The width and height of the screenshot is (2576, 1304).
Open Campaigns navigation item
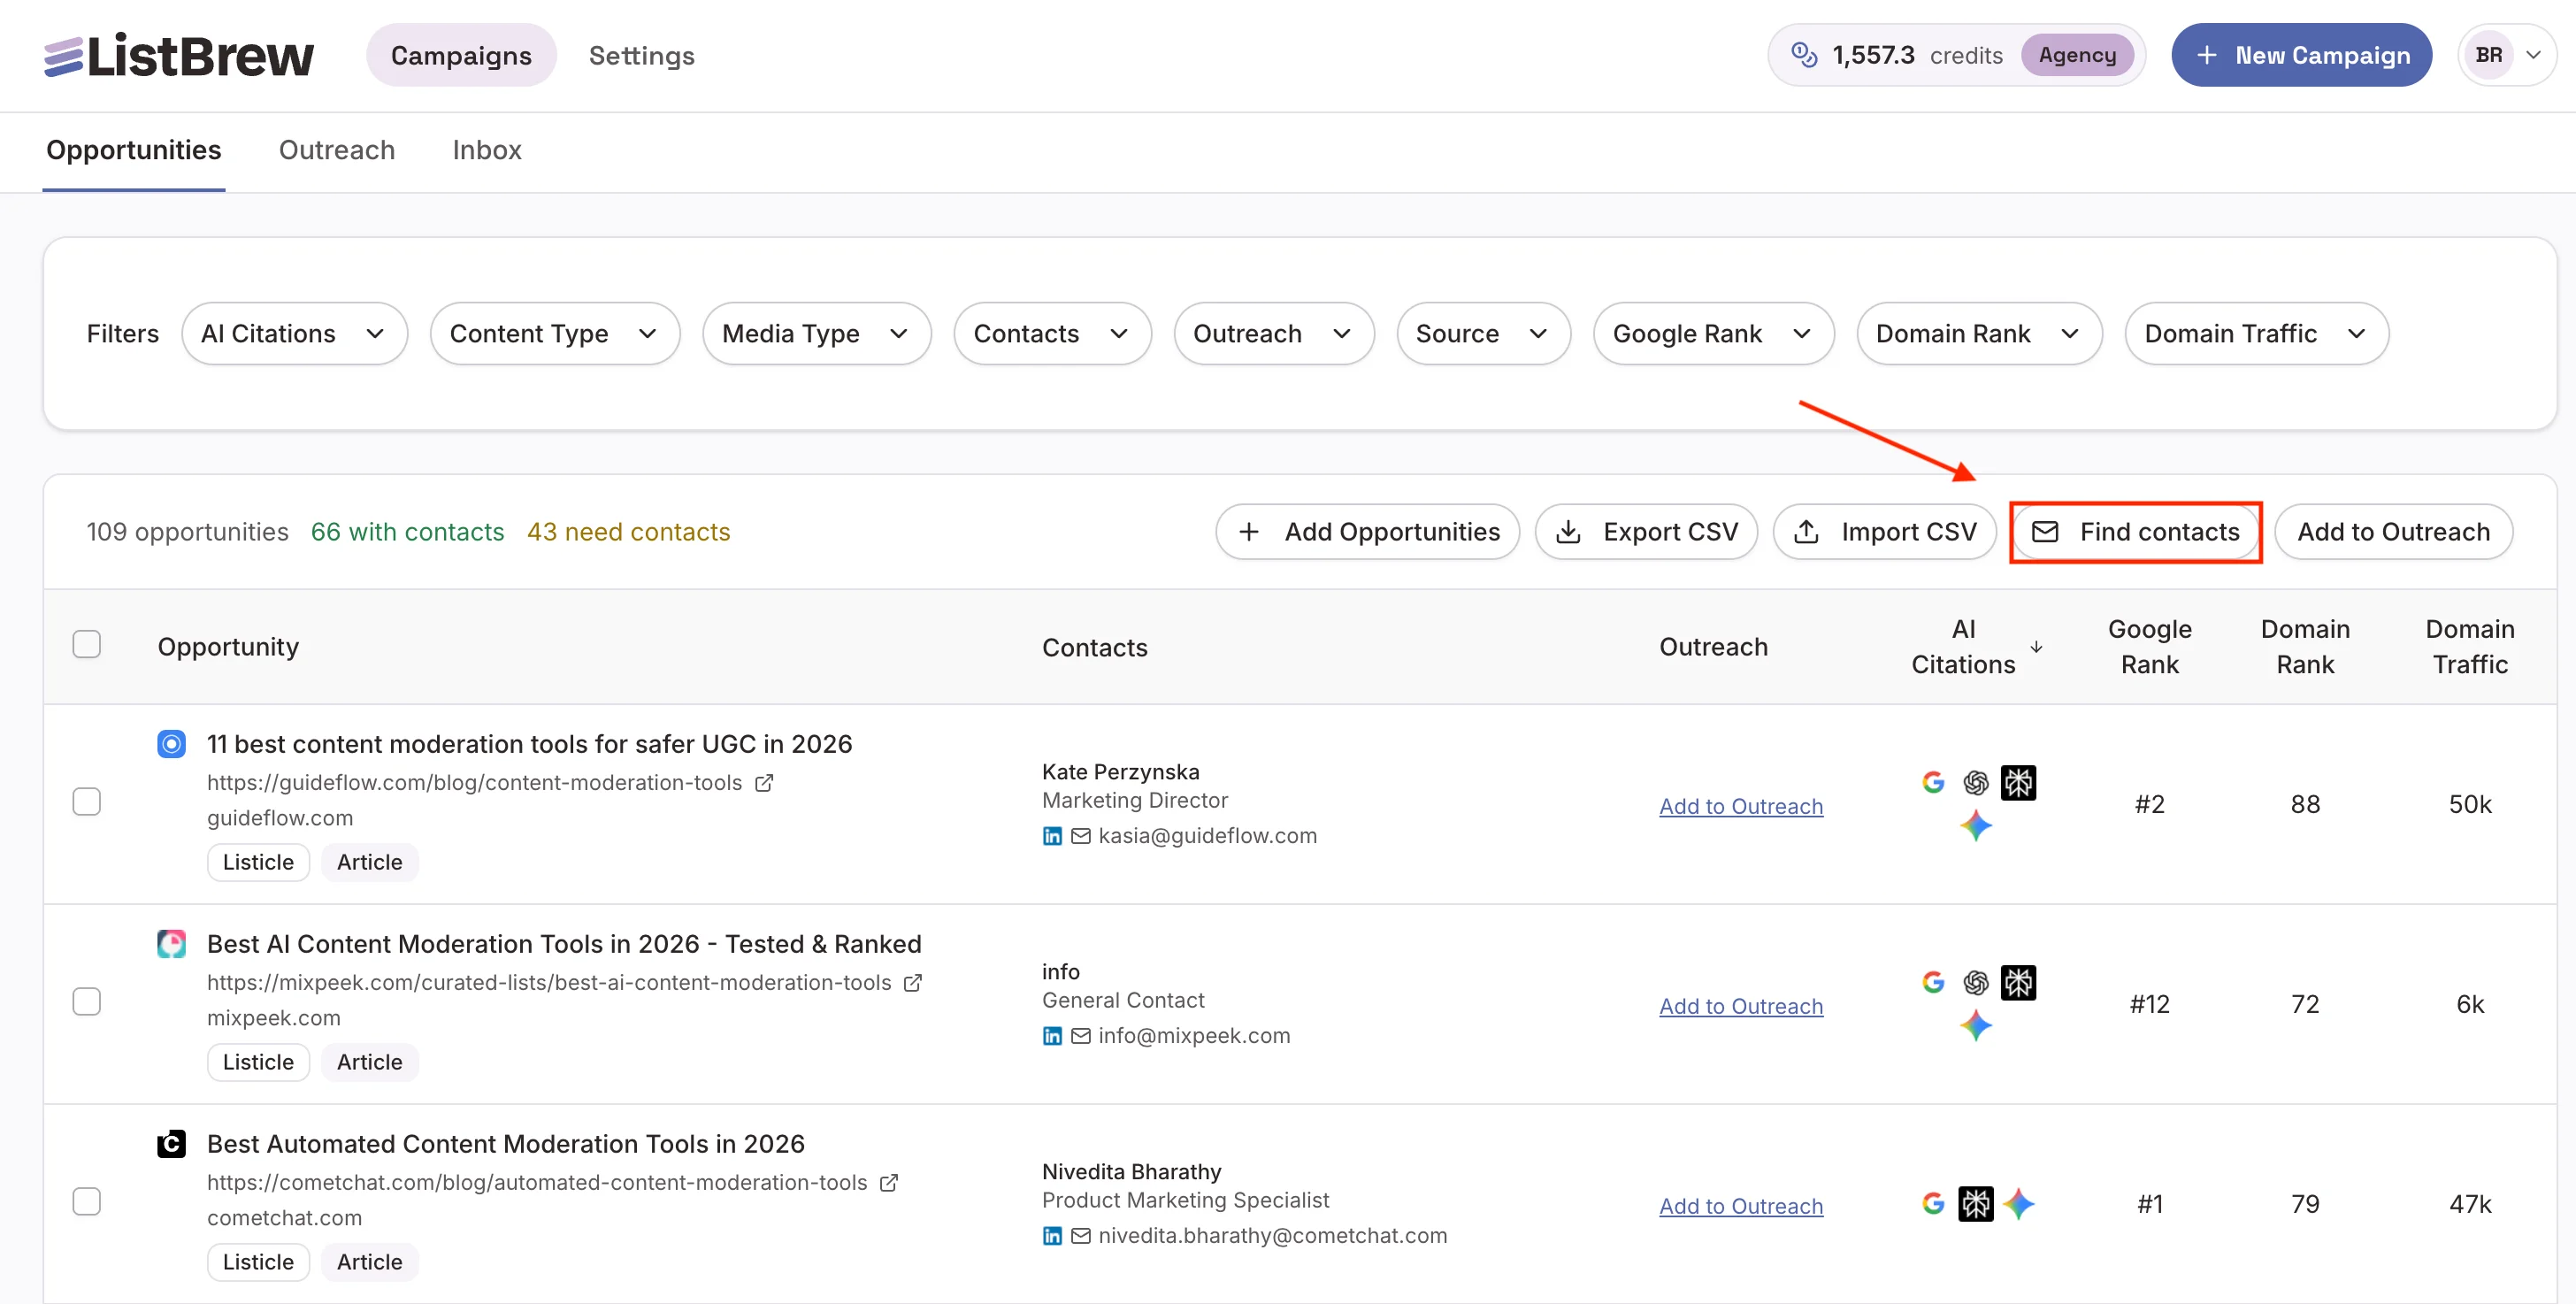pyautogui.click(x=461, y=55)
